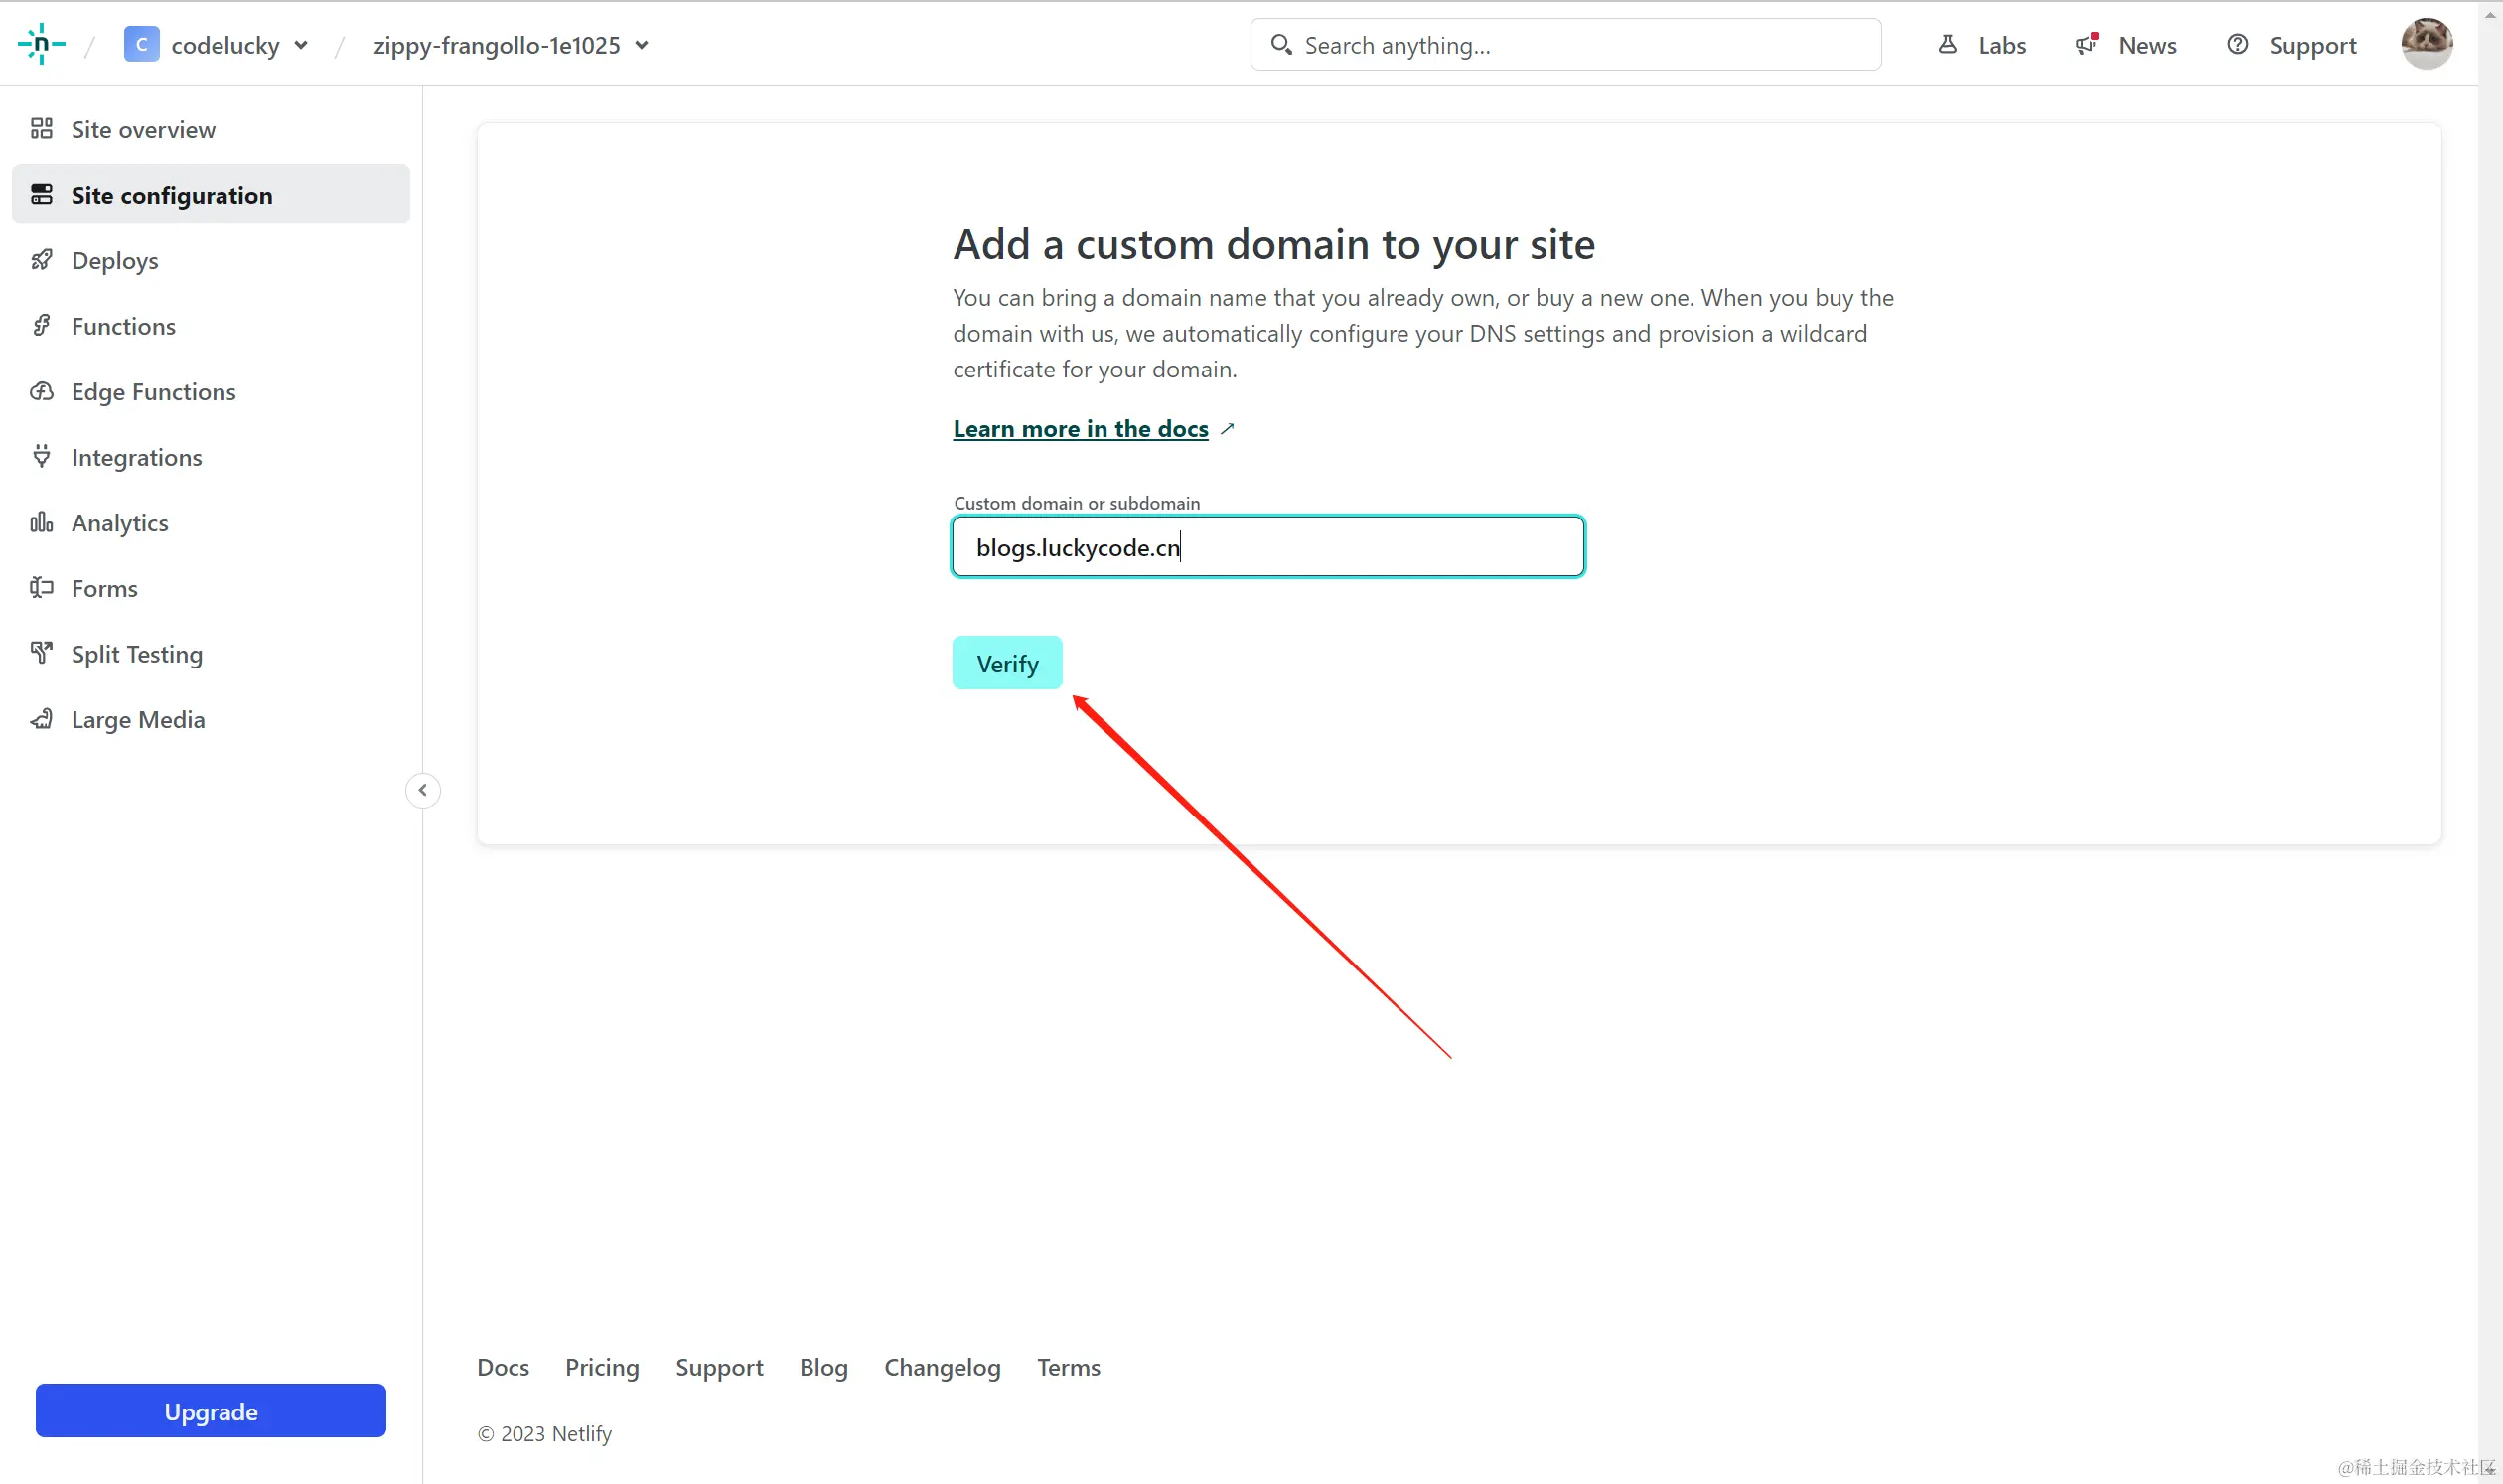Open the Changelog footer link

point(942,1366)
